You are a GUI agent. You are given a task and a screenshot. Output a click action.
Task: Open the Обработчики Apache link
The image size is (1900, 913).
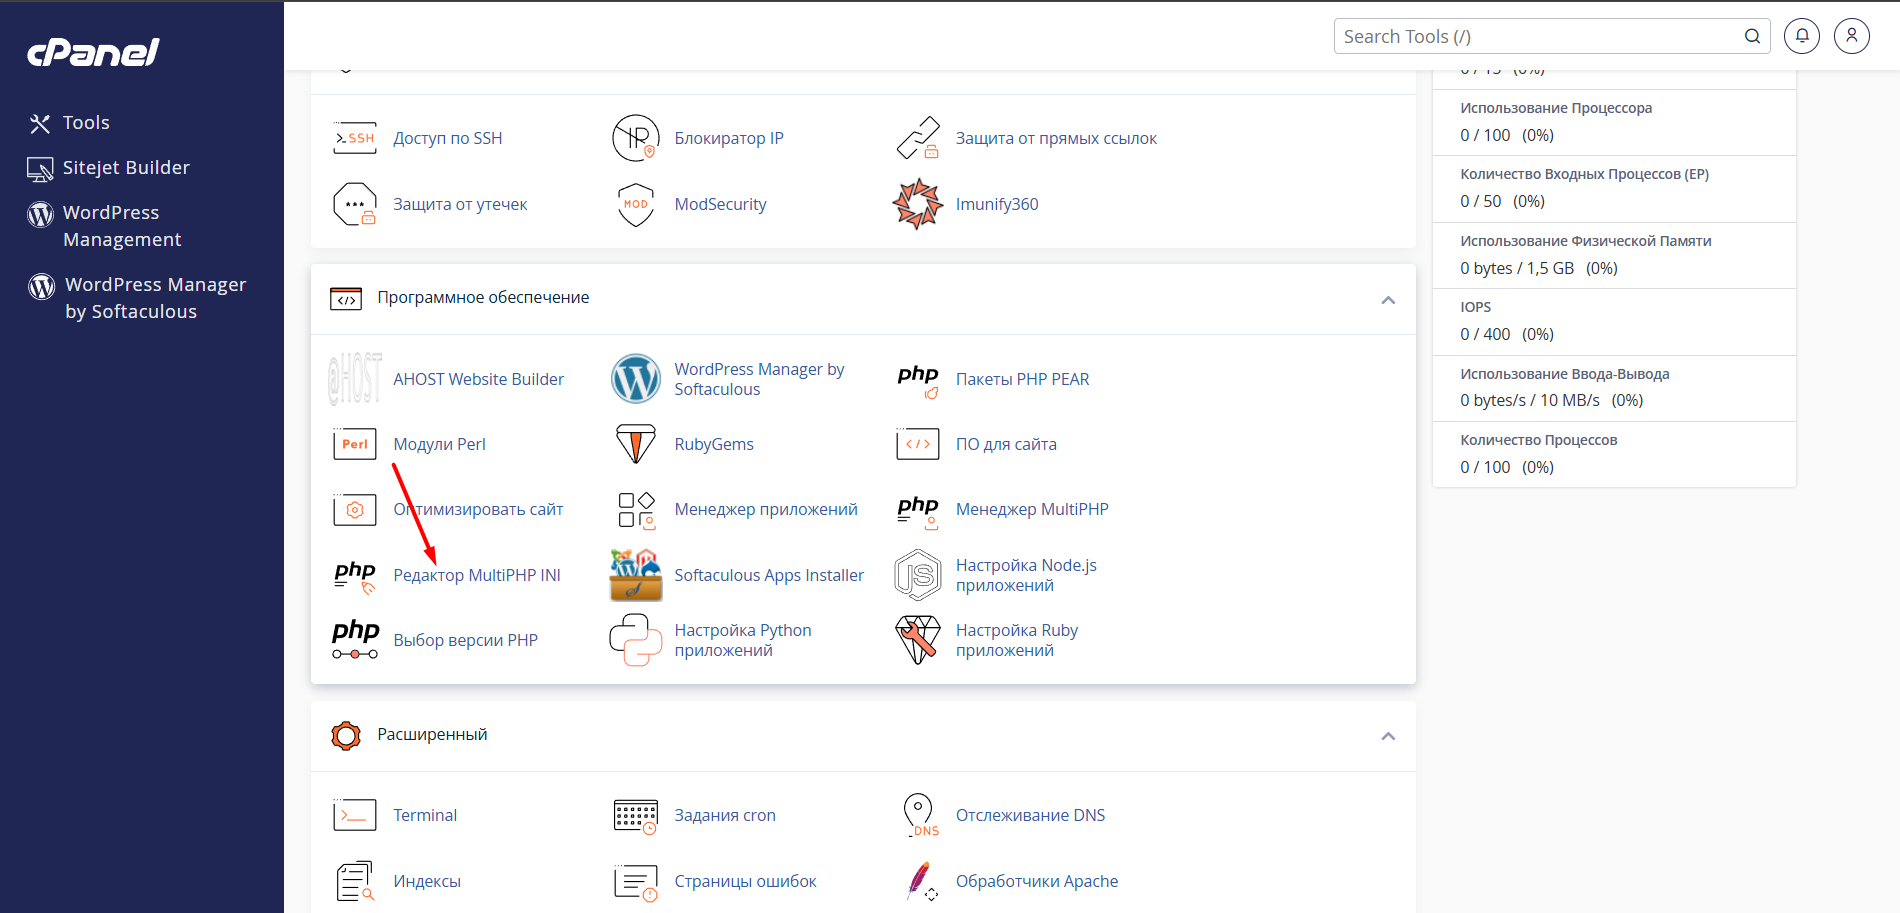coord(1037,881)
